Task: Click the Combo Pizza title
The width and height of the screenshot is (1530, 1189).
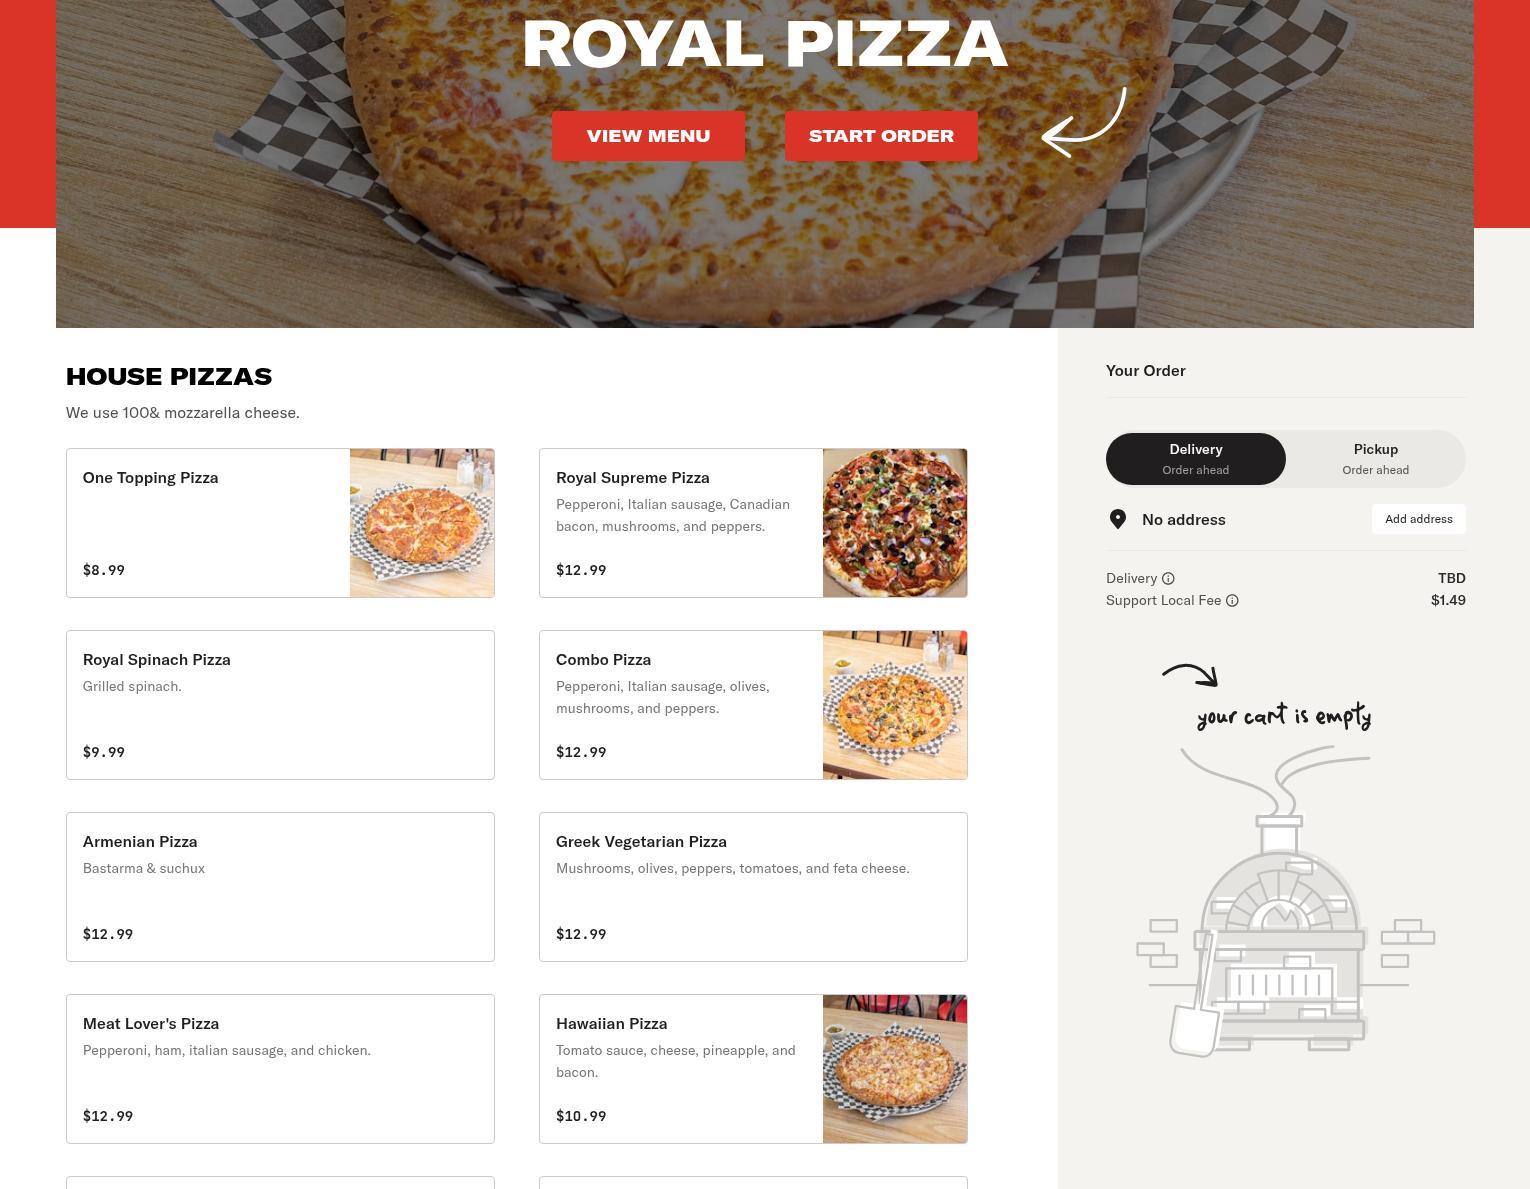Action: coord(603,660)
